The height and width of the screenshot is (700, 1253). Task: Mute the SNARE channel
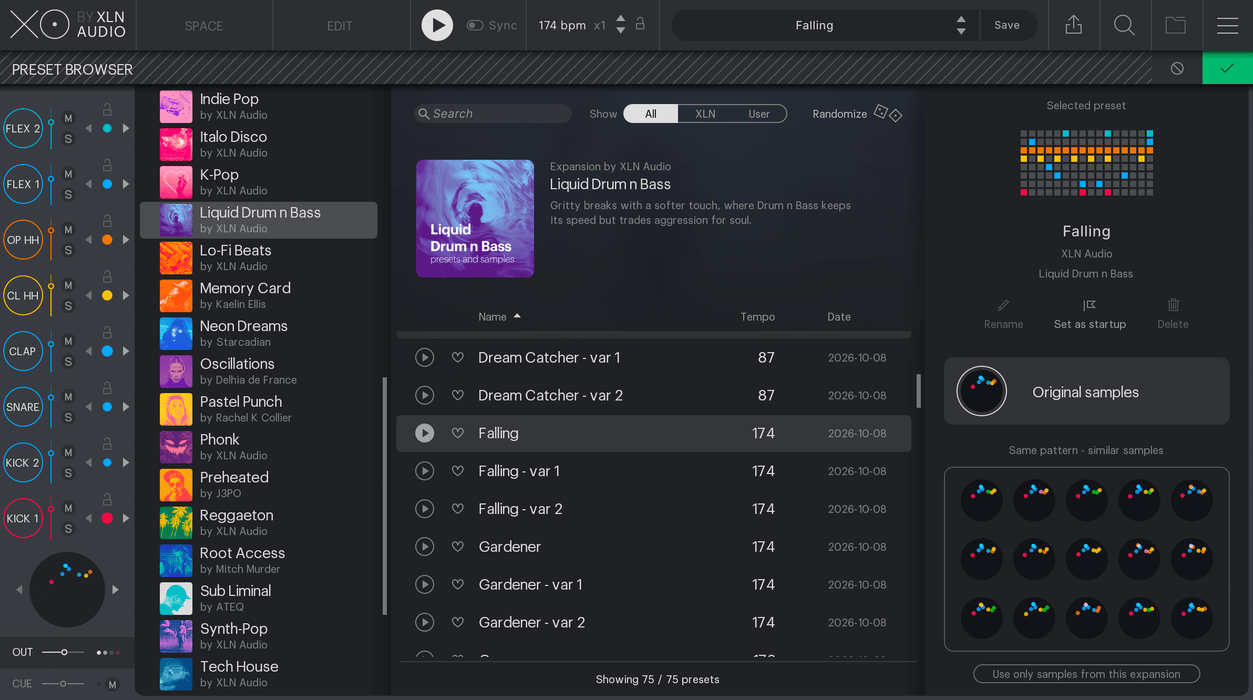click(68, 397)
